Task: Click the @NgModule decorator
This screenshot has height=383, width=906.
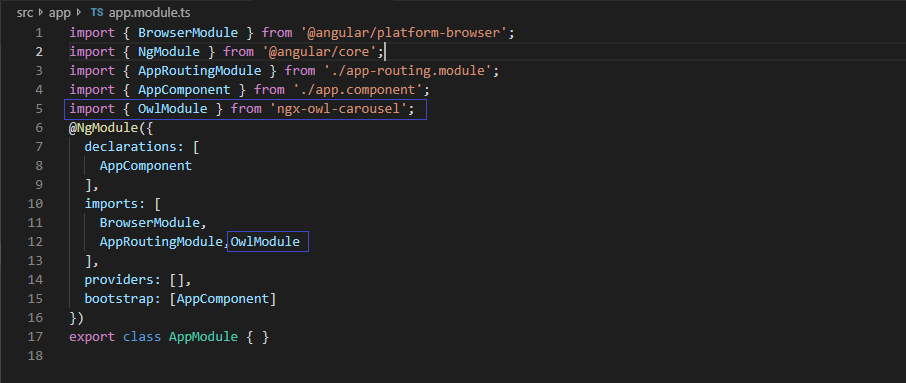Action: (x=103, y=128)
